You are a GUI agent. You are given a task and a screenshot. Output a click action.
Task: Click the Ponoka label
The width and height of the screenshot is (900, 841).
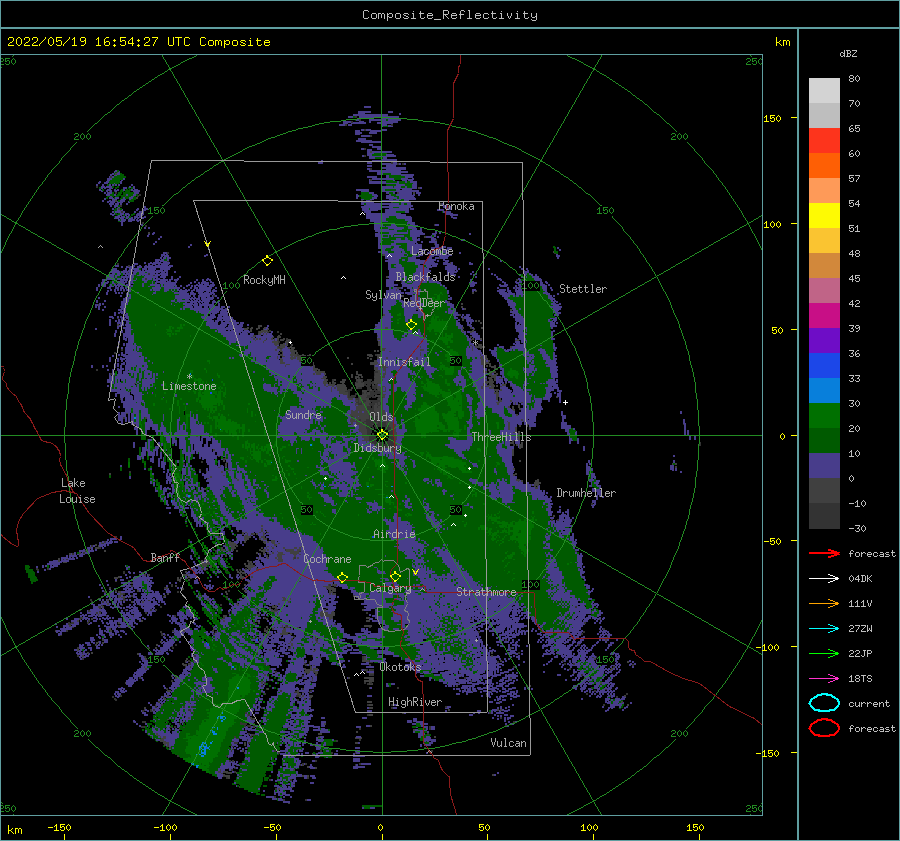tap(456, 206)
